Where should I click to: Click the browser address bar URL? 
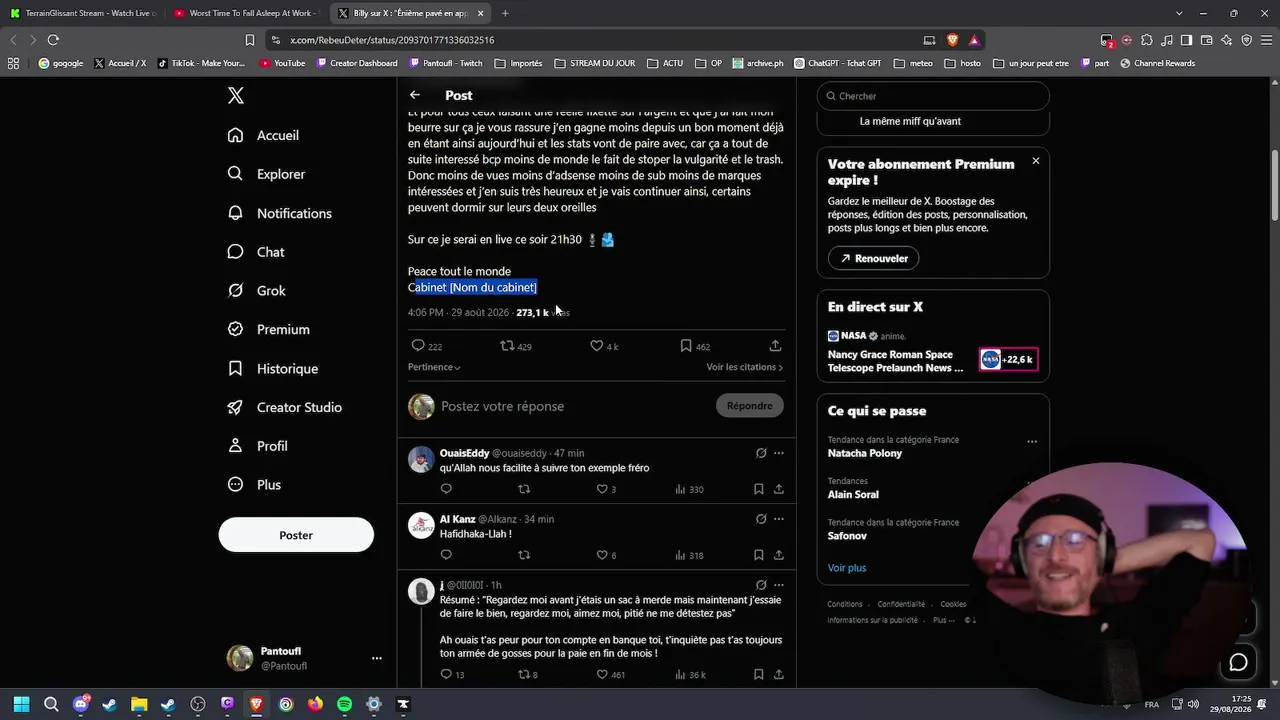pos(392,40)
